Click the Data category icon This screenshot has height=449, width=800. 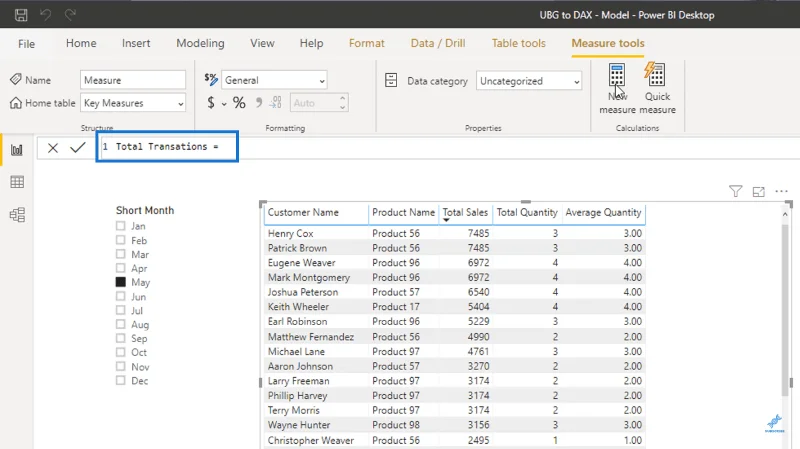(391, 80)
